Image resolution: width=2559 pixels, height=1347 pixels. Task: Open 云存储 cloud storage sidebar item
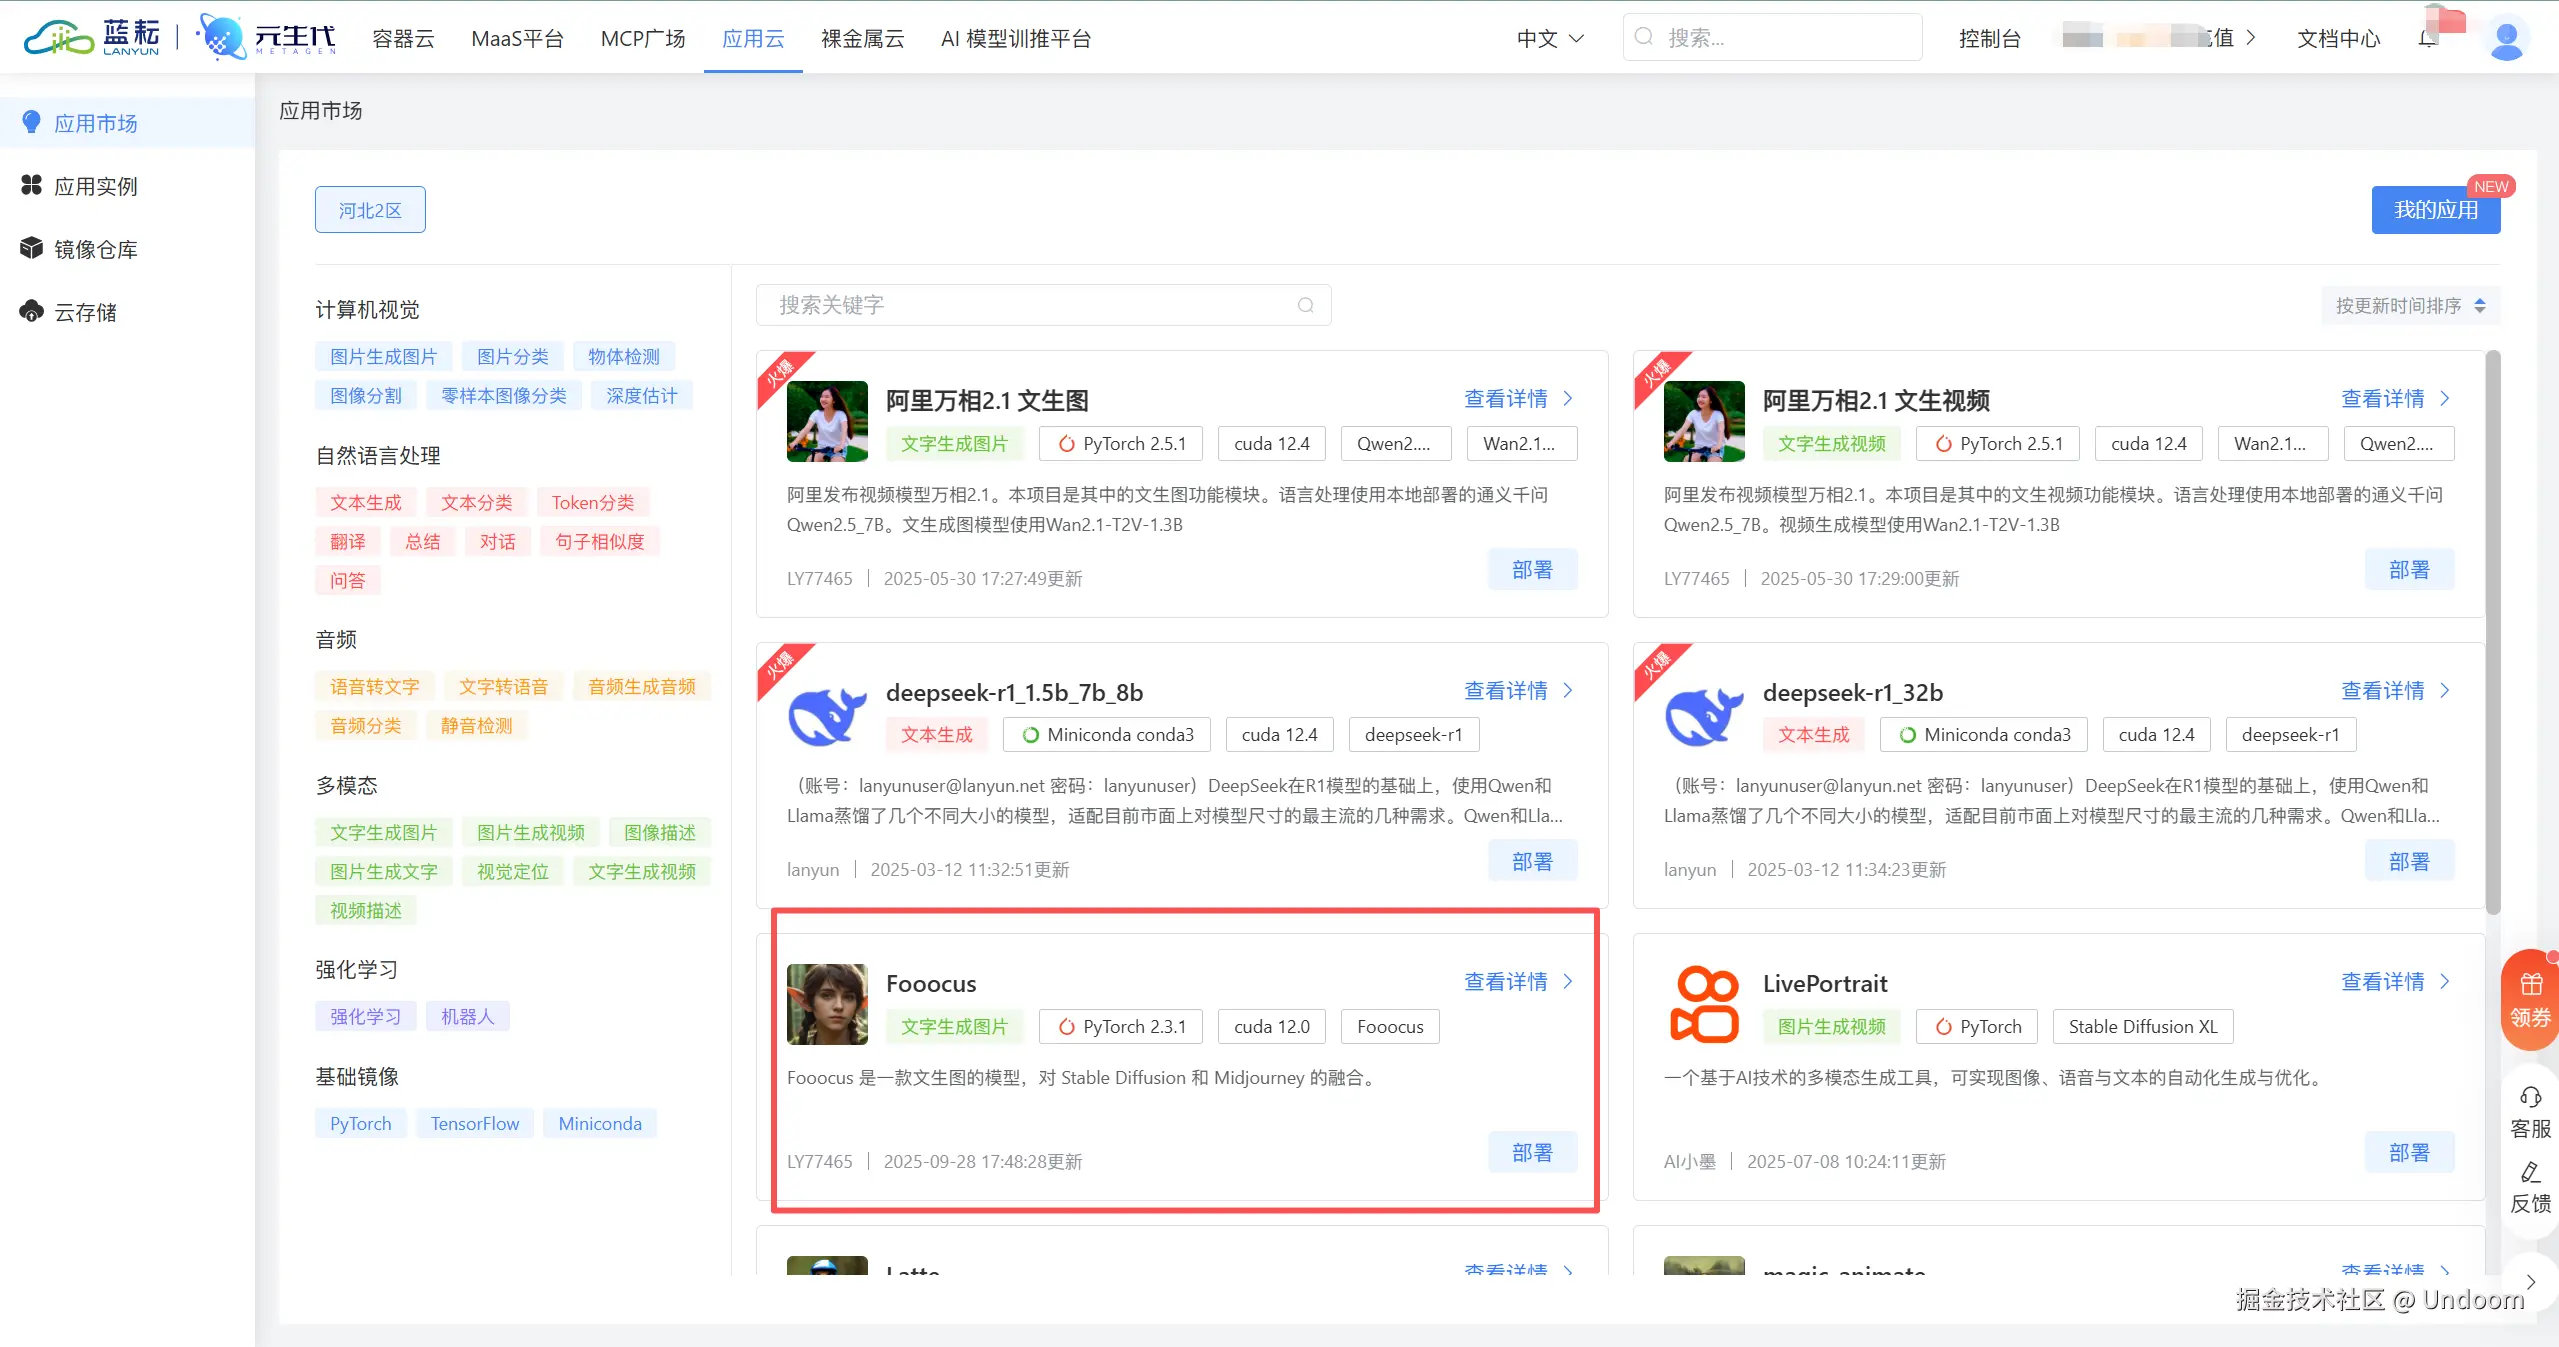(85, 312)
